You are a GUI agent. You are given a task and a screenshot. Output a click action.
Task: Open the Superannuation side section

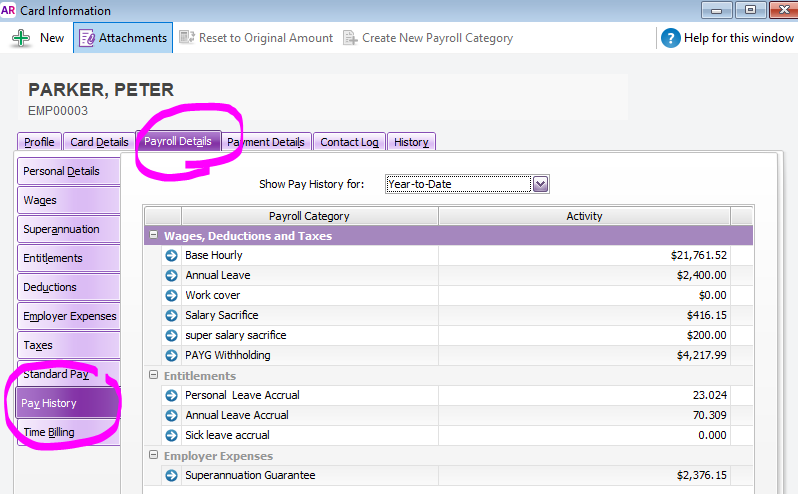(61, 229)
